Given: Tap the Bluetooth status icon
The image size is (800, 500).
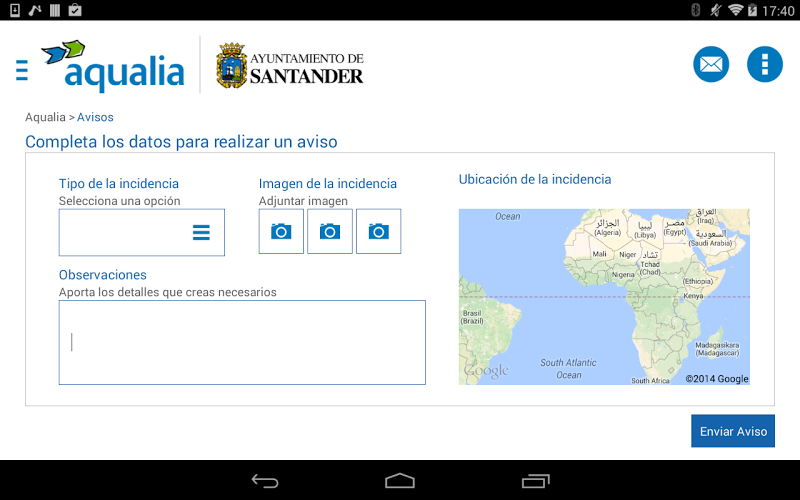Looking at the screenshot, I should [x=695, y=10].
